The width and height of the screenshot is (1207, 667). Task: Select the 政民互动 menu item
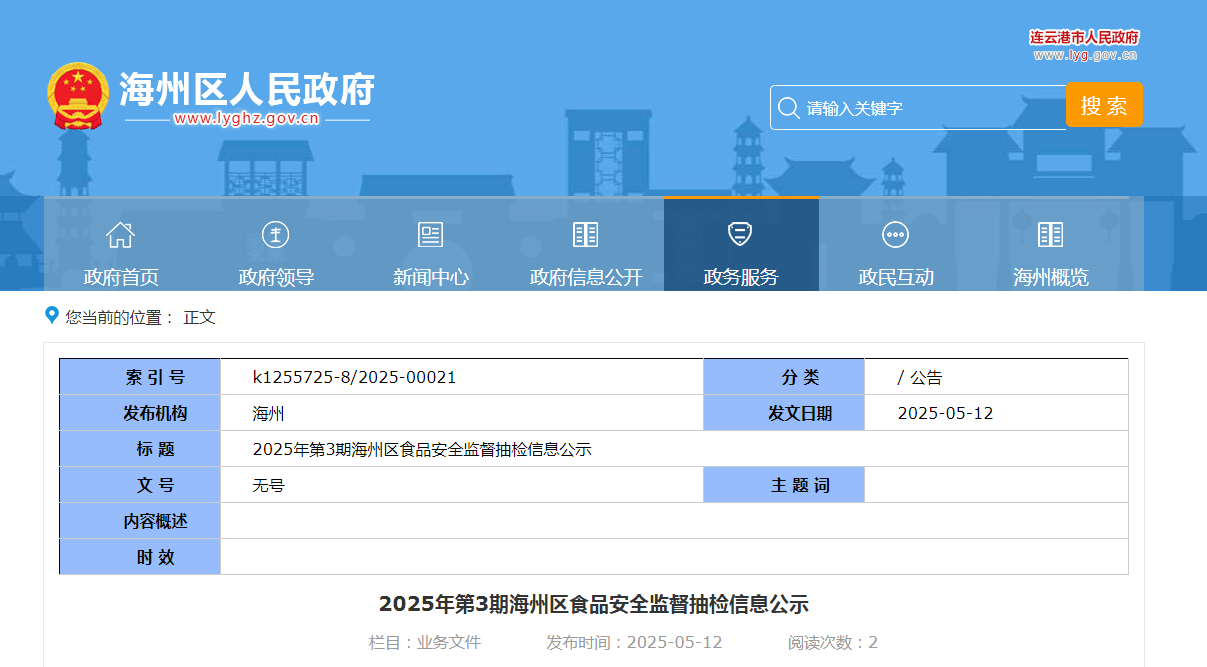(895, 277)
